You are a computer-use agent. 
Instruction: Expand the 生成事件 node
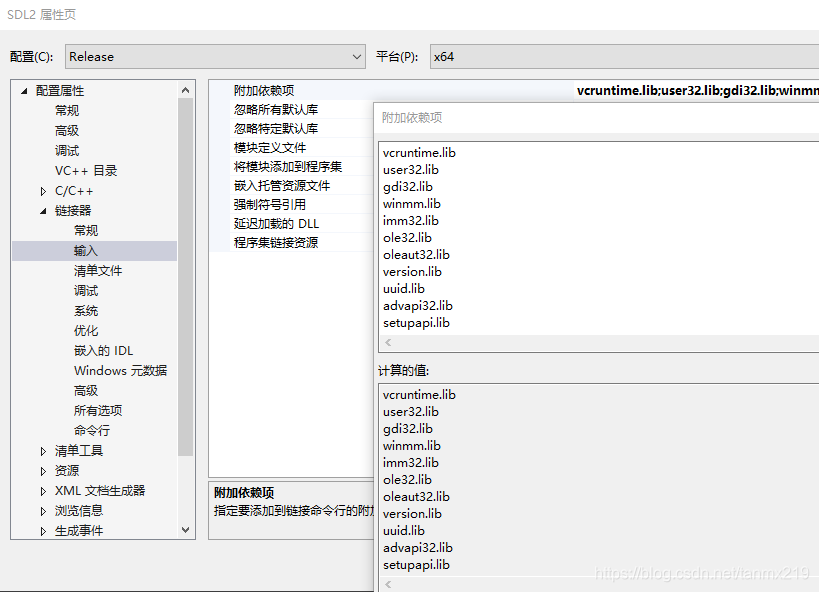43,531
